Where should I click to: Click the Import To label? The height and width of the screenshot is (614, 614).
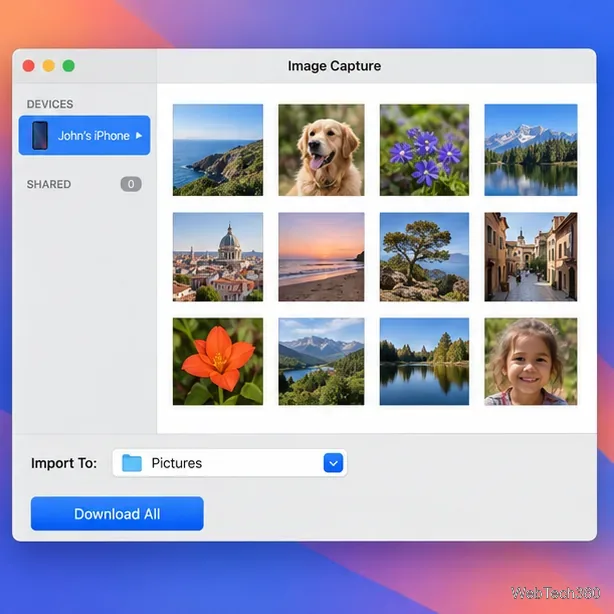(x=64, y=463)
